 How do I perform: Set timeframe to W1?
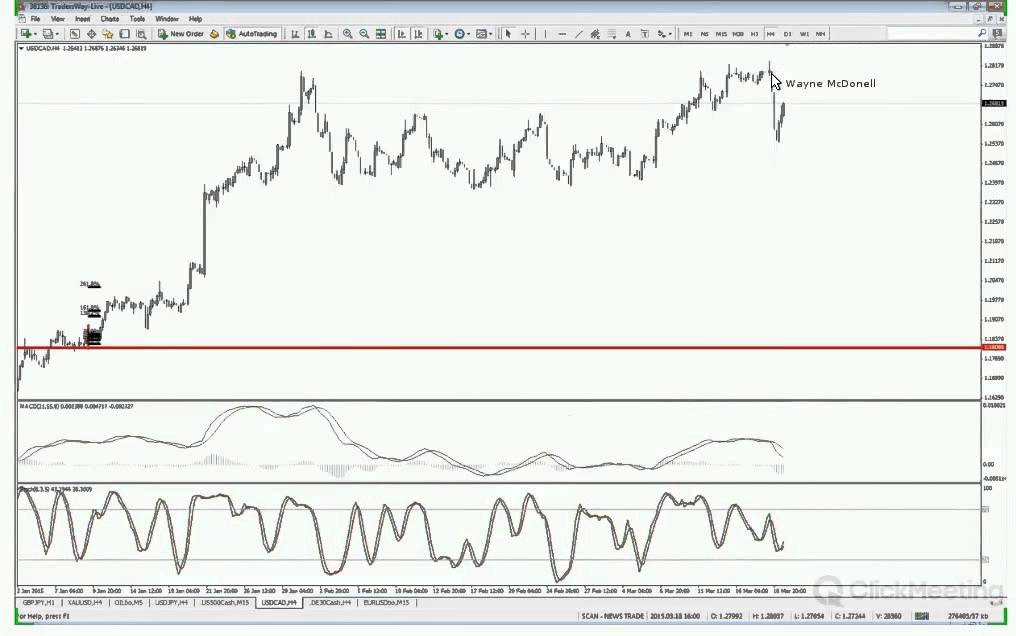[804, 34]
